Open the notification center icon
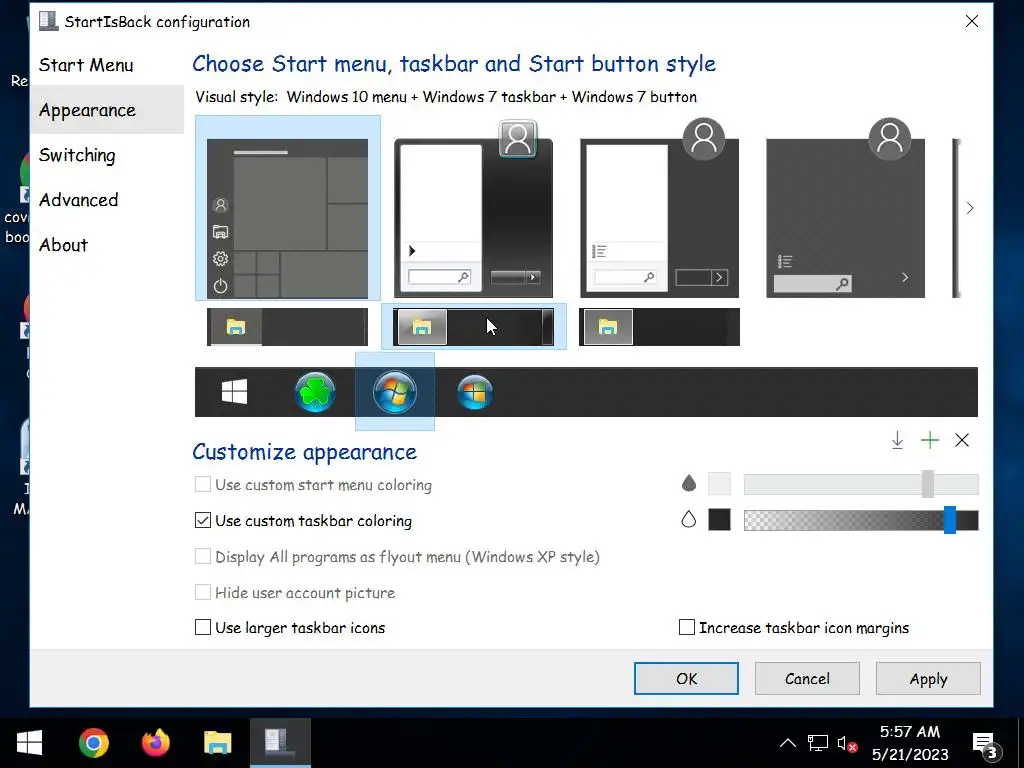Viewport: 1024px width, 768px height. pos(985,744)
